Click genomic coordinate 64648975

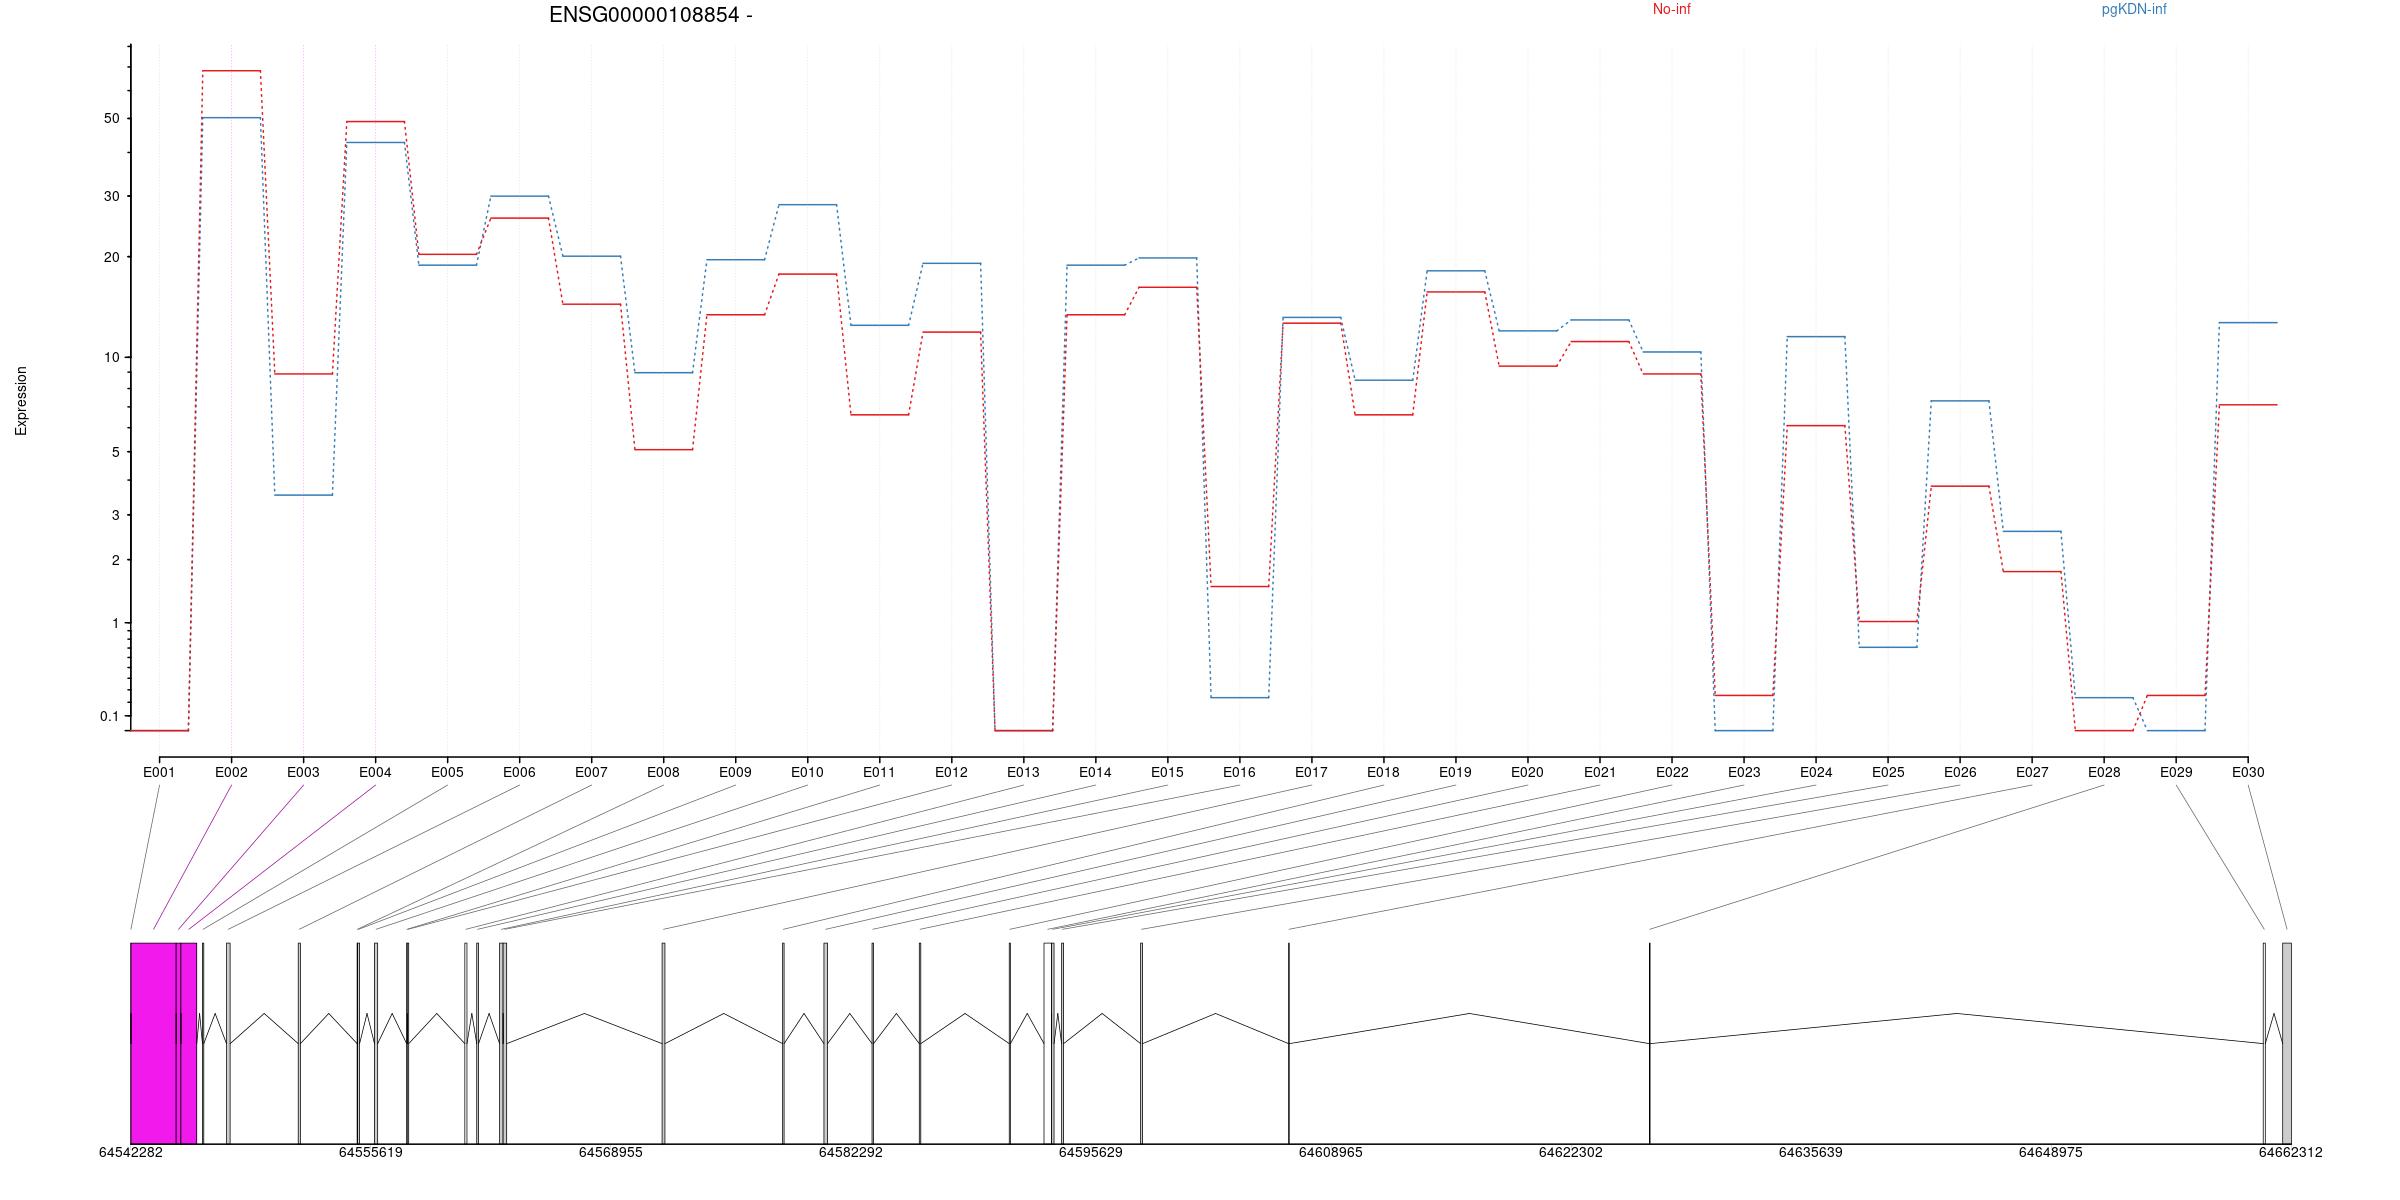[2051, 1152]
